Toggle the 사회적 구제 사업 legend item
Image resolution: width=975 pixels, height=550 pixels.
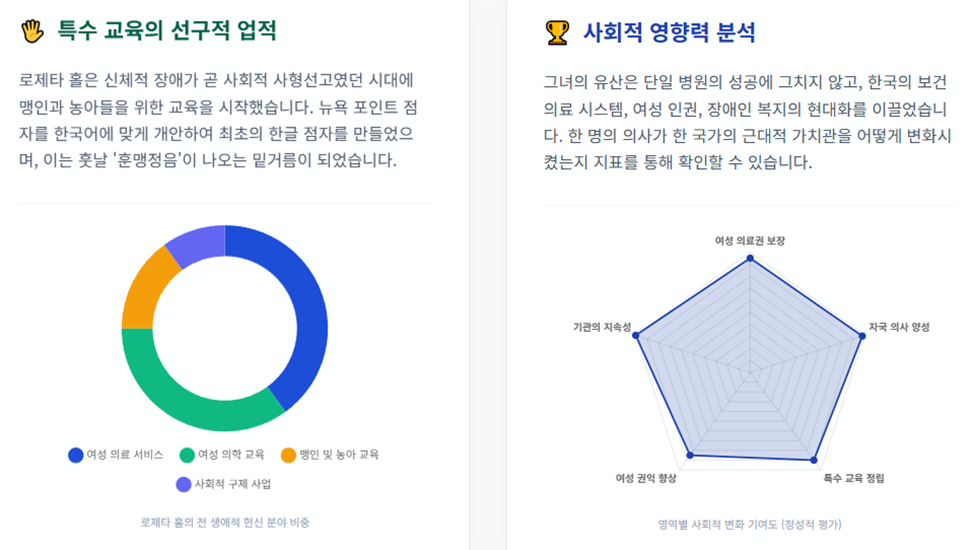pyautogui.click(x=224, y=484)
